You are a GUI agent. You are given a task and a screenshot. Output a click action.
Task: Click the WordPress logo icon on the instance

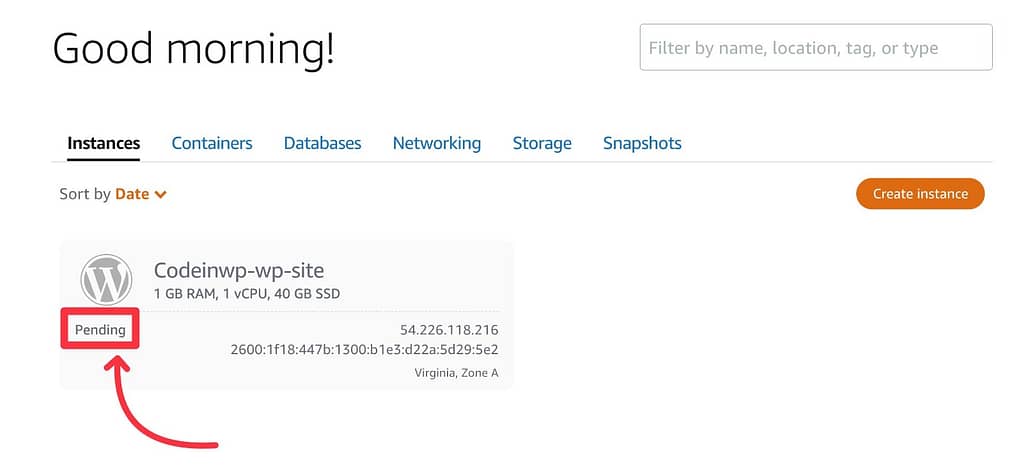[x=106, y=279]
